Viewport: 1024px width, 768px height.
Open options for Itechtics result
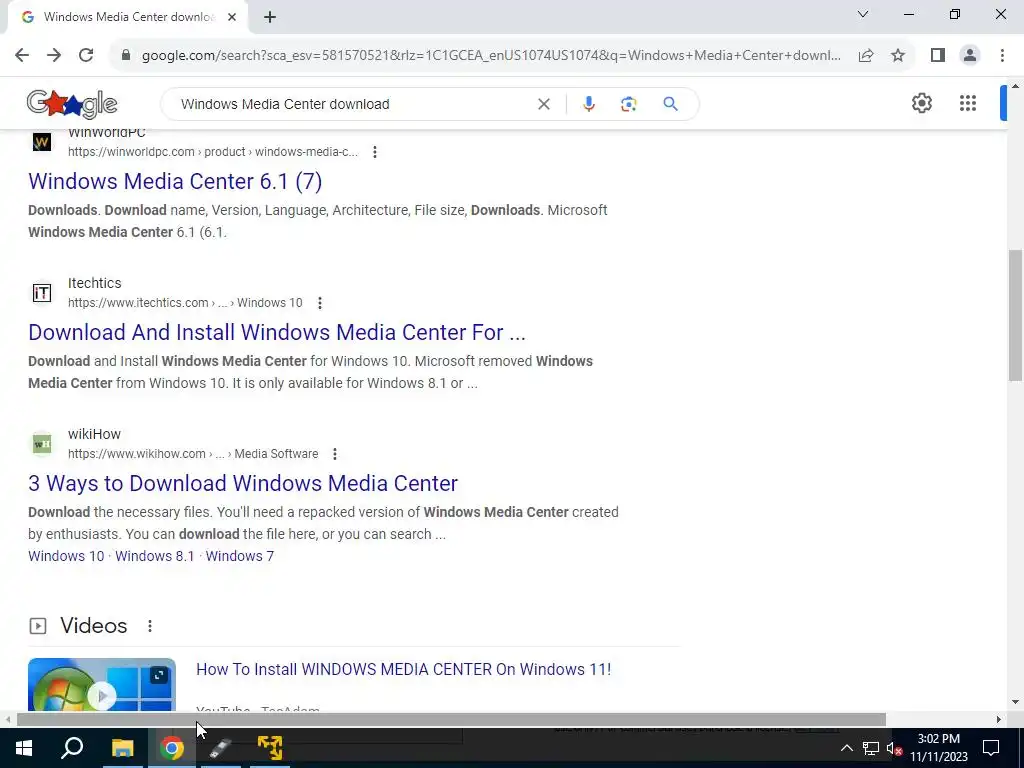(319, 303)
